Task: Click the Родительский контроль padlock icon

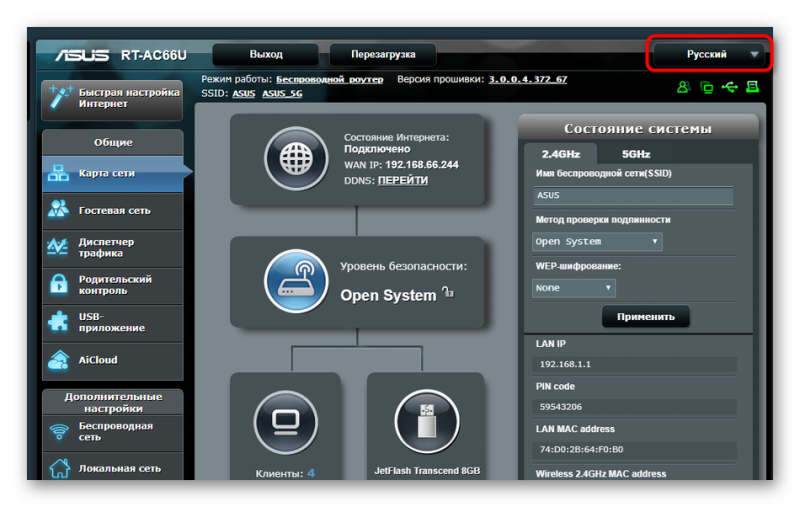Action: click(59, 285)
